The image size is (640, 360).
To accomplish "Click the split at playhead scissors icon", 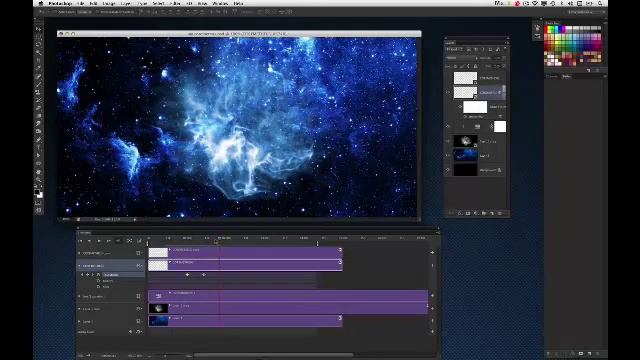I will 129,241.
